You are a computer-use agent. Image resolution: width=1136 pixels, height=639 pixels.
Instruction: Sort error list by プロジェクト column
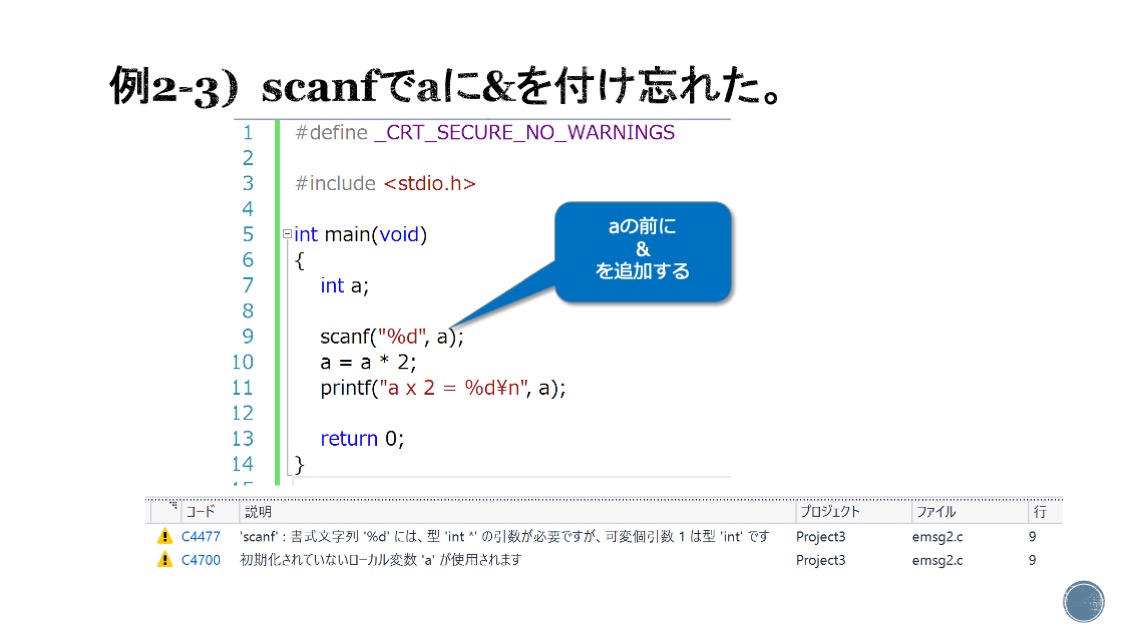click(x=830, y=511)
